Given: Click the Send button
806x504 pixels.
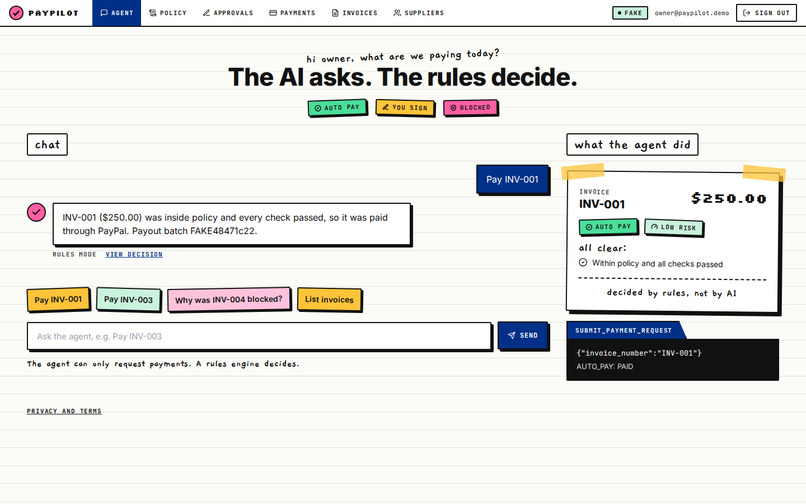Looking at the screenshot, I should tap(523, 335).
